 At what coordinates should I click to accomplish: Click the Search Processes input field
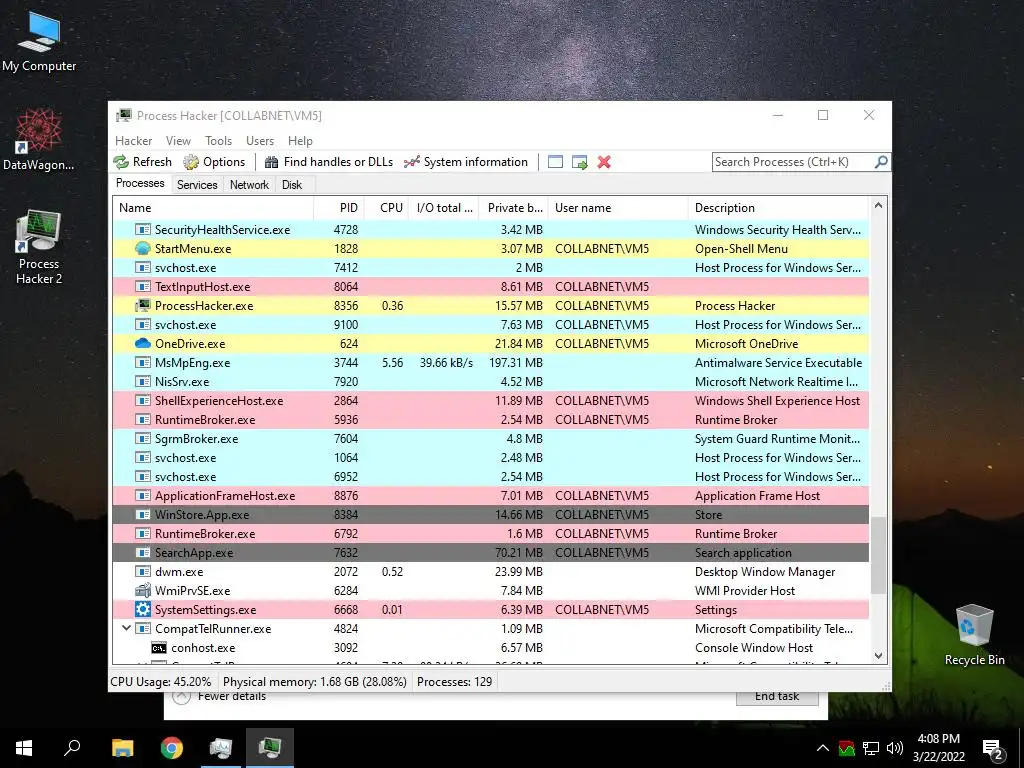pos(793,162)
